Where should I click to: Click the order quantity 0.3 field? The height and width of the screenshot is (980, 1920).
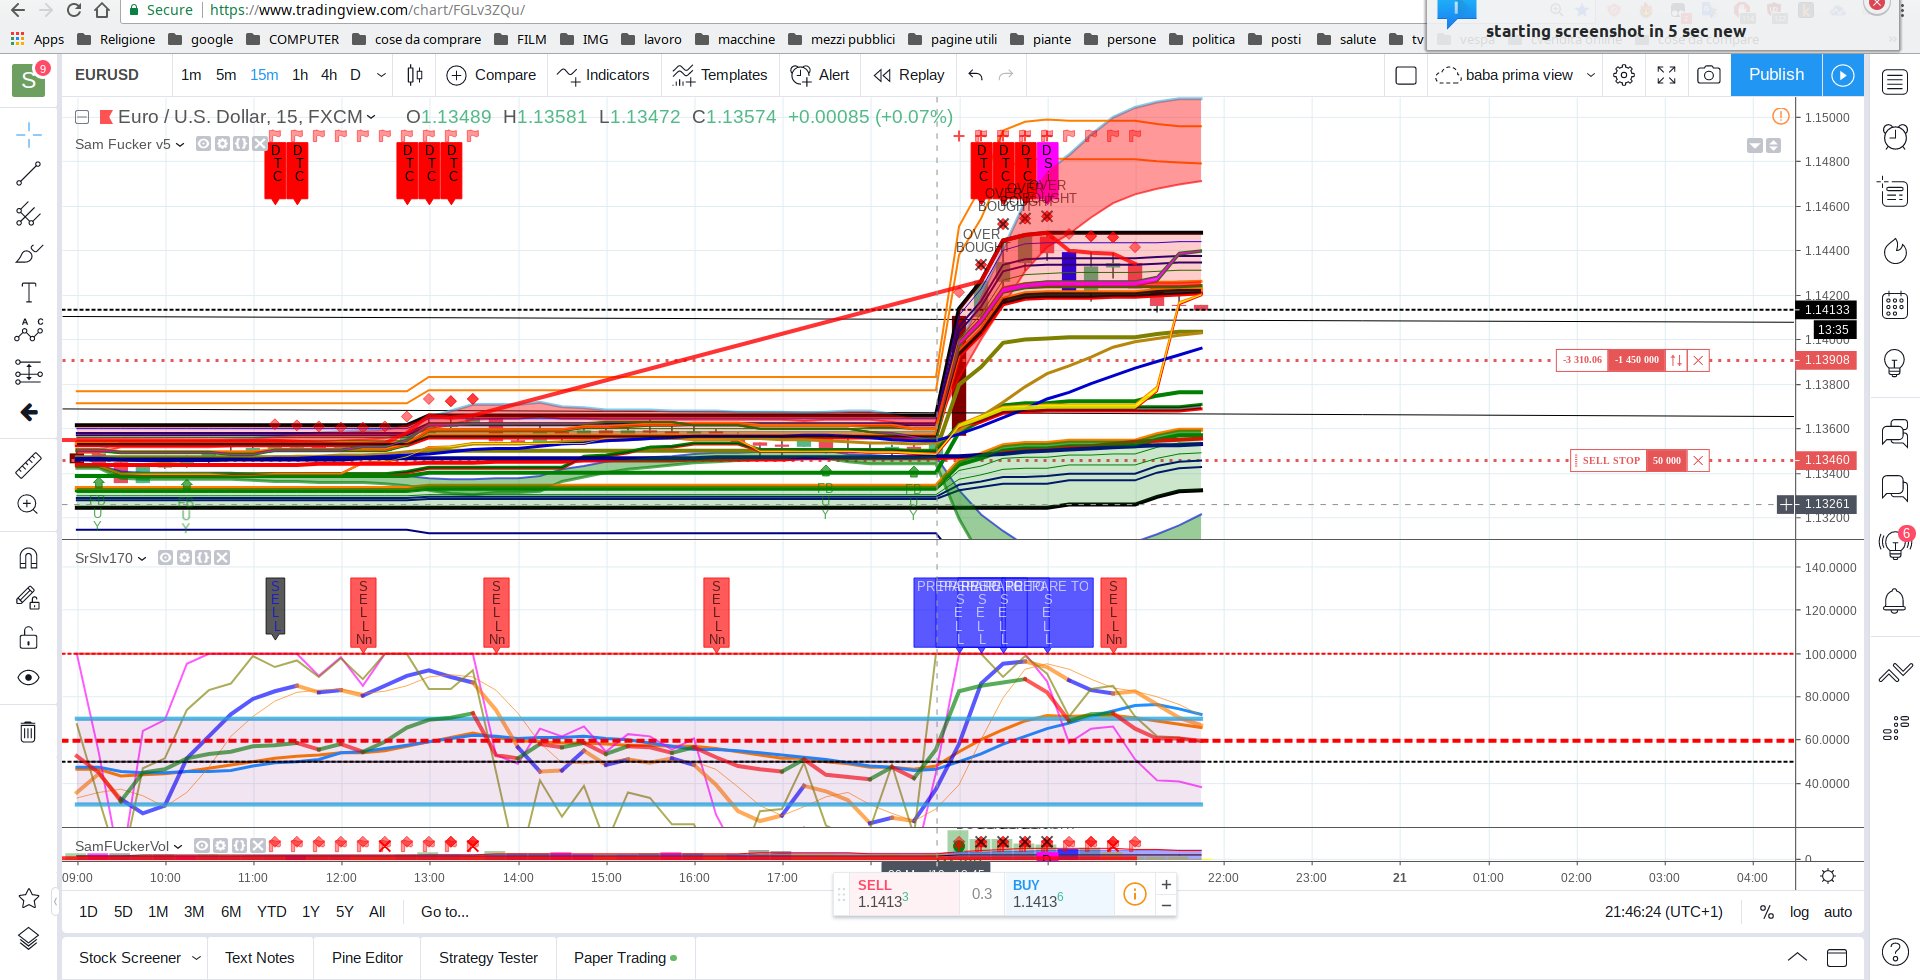[982, 894]
